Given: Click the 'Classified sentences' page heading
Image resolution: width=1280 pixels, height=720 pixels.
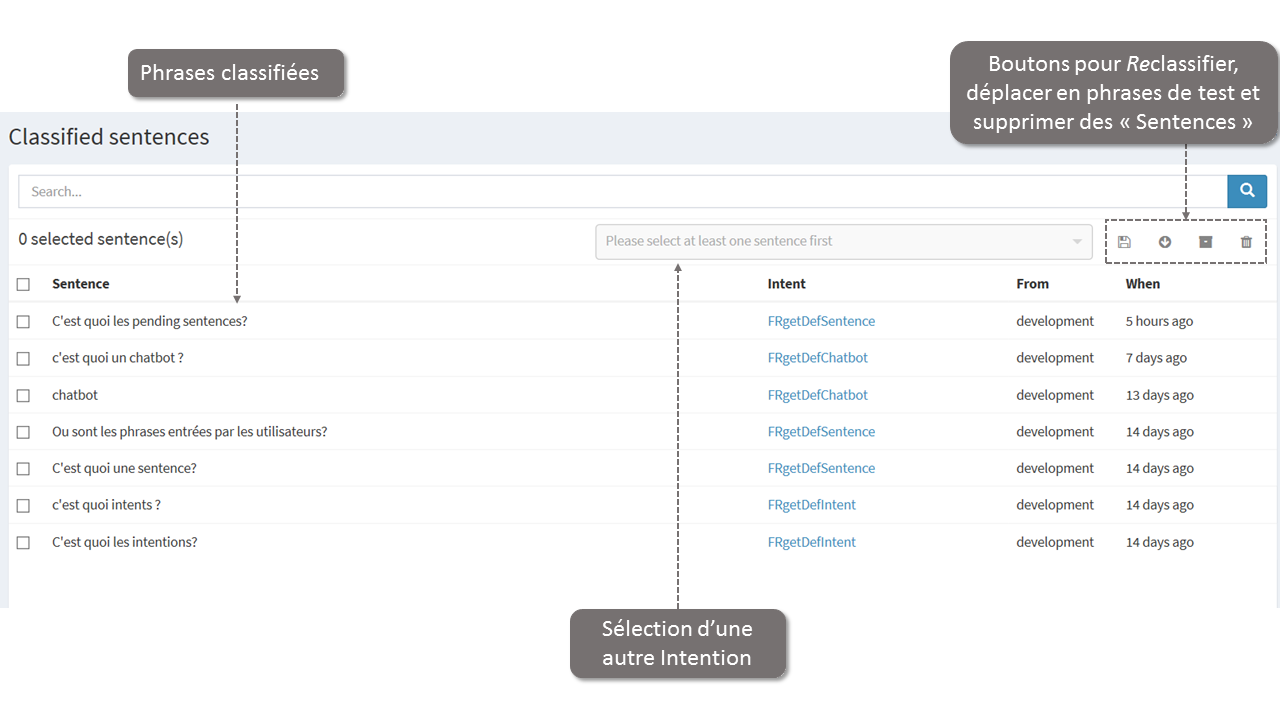Looking at the screenshot, I should pyautogui.click(x=109, y=137).
